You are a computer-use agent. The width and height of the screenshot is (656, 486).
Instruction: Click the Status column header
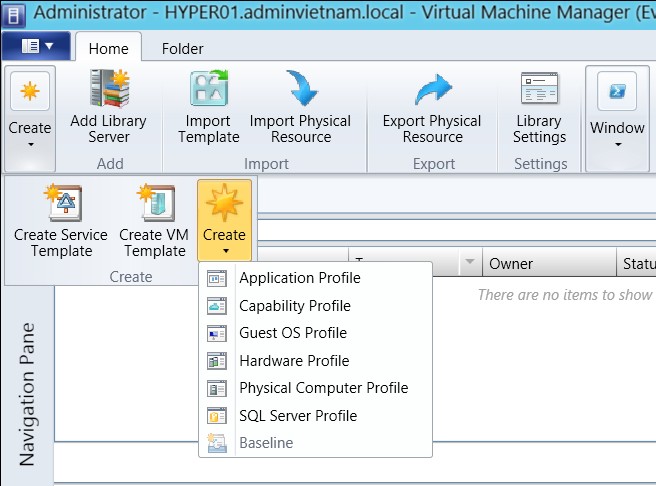pos(637,263)
